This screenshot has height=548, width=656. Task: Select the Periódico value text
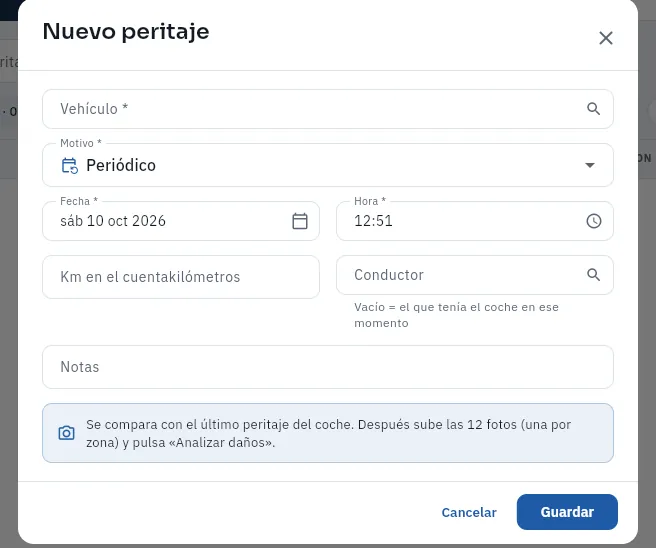coord(121,166)
